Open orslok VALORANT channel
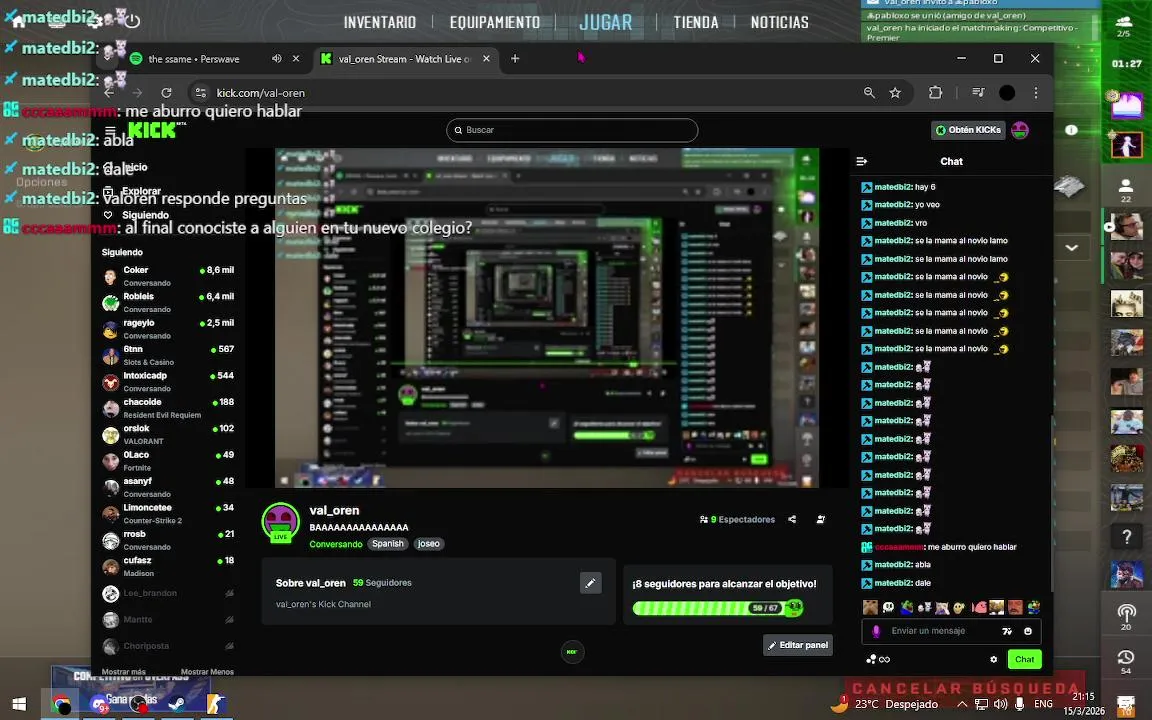 tap(168, 434)
